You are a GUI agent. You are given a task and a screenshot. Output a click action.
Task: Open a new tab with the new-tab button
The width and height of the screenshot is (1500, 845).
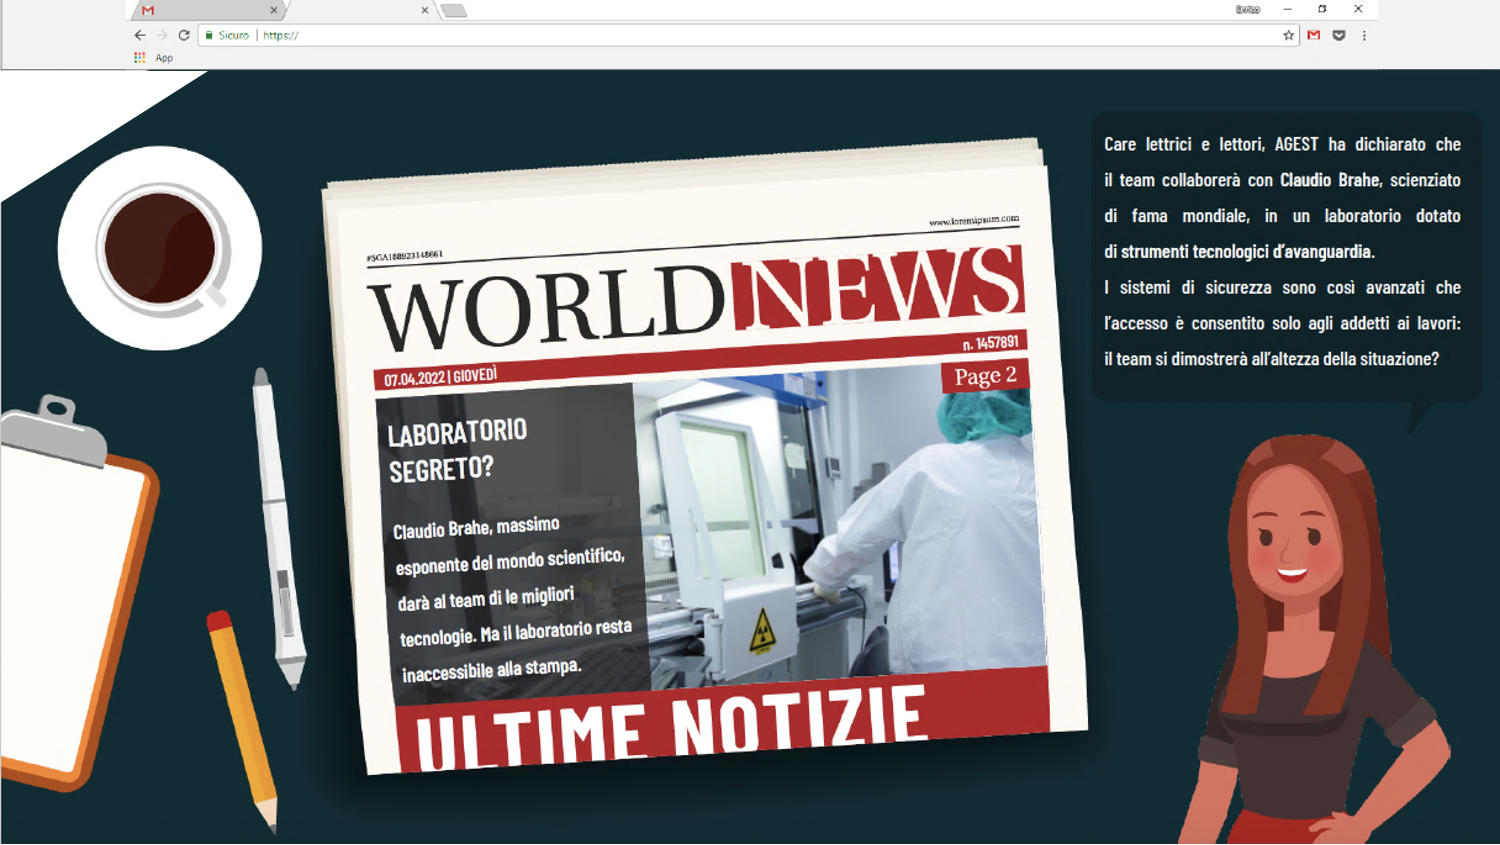(454, 10)
